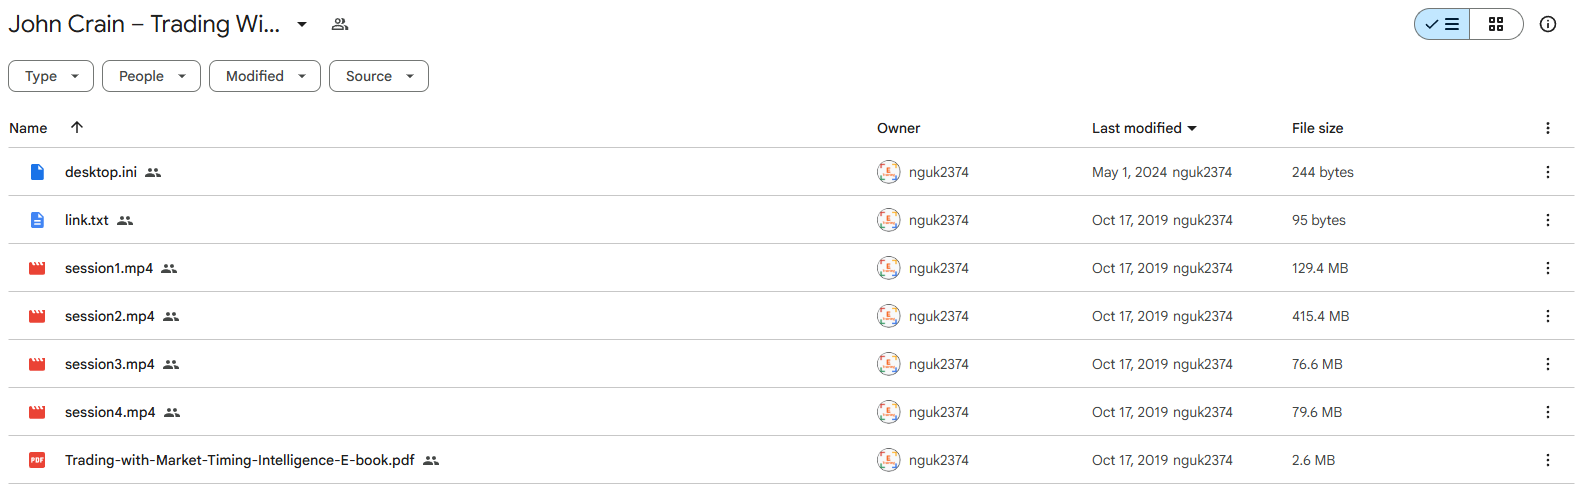Screen dimensions: 1592x493
Task: Open more actions for session2.mp4
Action: 1548,316
